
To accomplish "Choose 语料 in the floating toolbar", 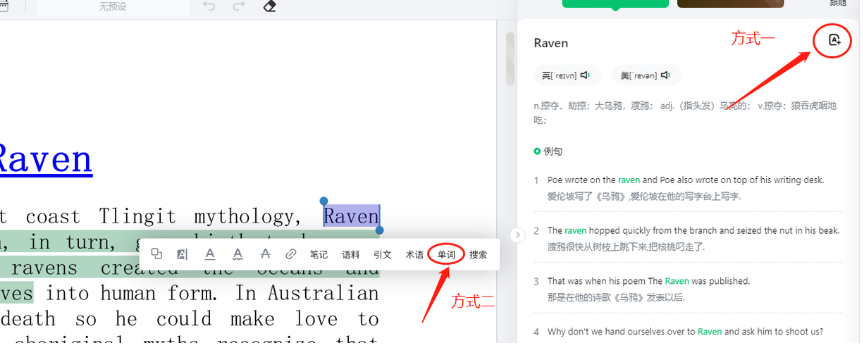I will 351,255.
